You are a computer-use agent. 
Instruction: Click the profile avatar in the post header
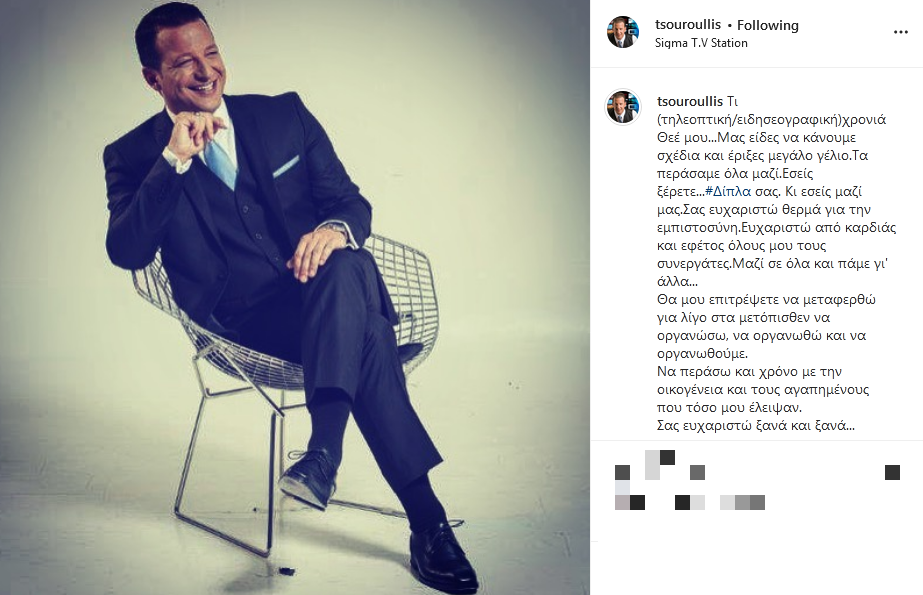pyautogui.click(x=623, y=32)
